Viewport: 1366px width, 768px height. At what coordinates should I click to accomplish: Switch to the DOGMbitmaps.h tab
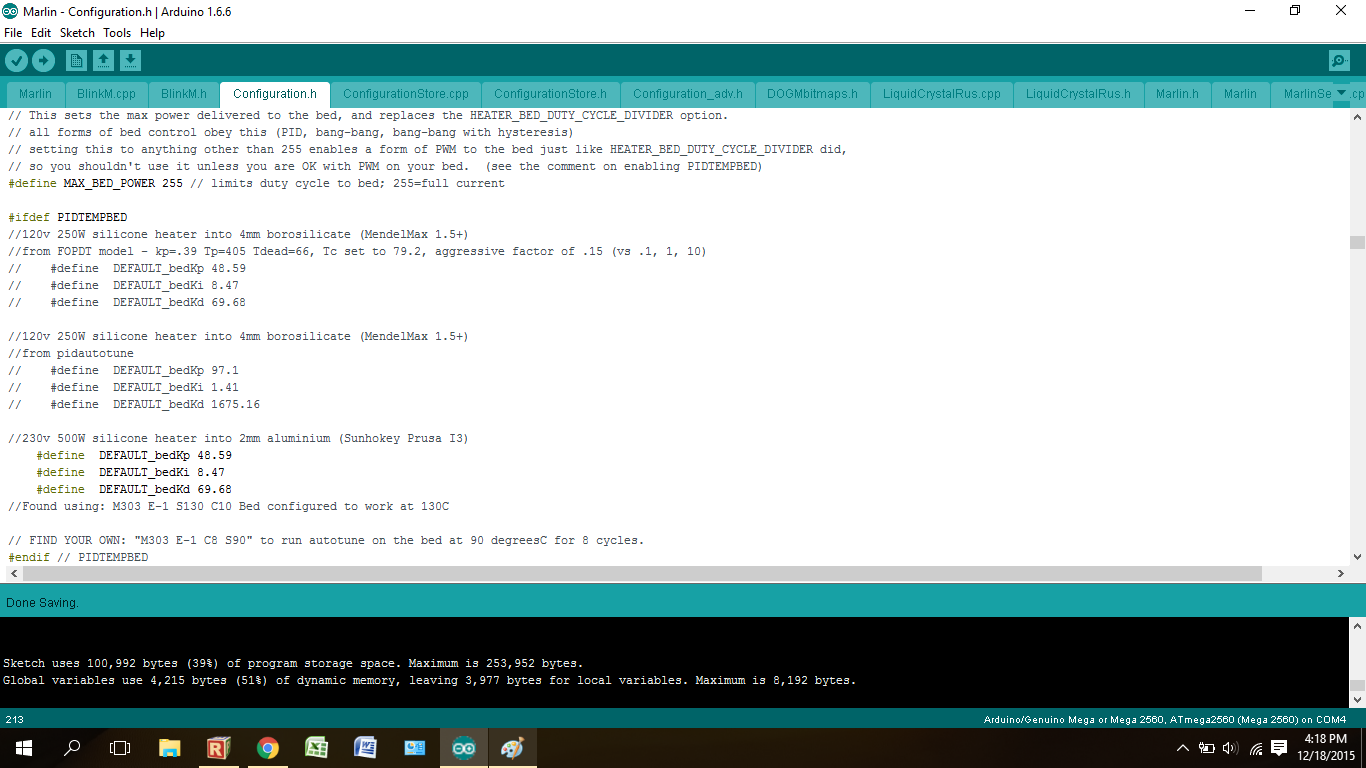tap(812, 94)
